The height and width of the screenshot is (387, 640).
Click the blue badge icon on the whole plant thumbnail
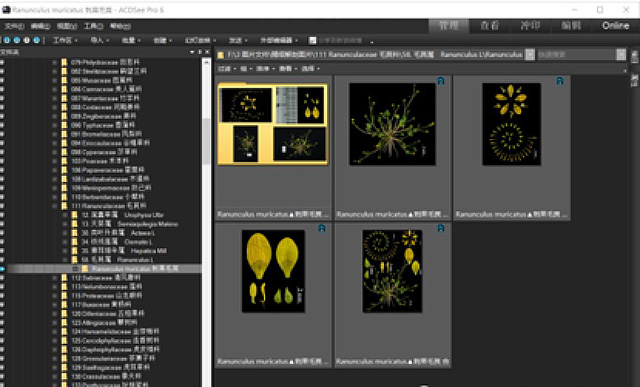click(440, 81)
